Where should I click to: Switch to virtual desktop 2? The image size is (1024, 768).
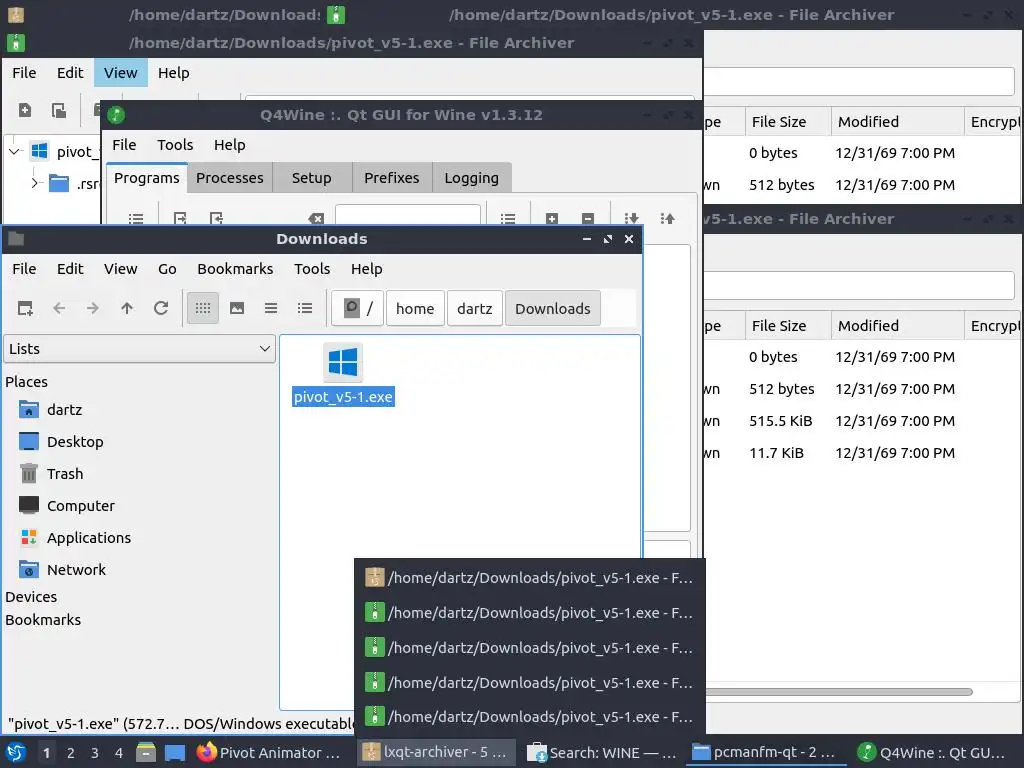pyautogui.click(x=71, y=753)
